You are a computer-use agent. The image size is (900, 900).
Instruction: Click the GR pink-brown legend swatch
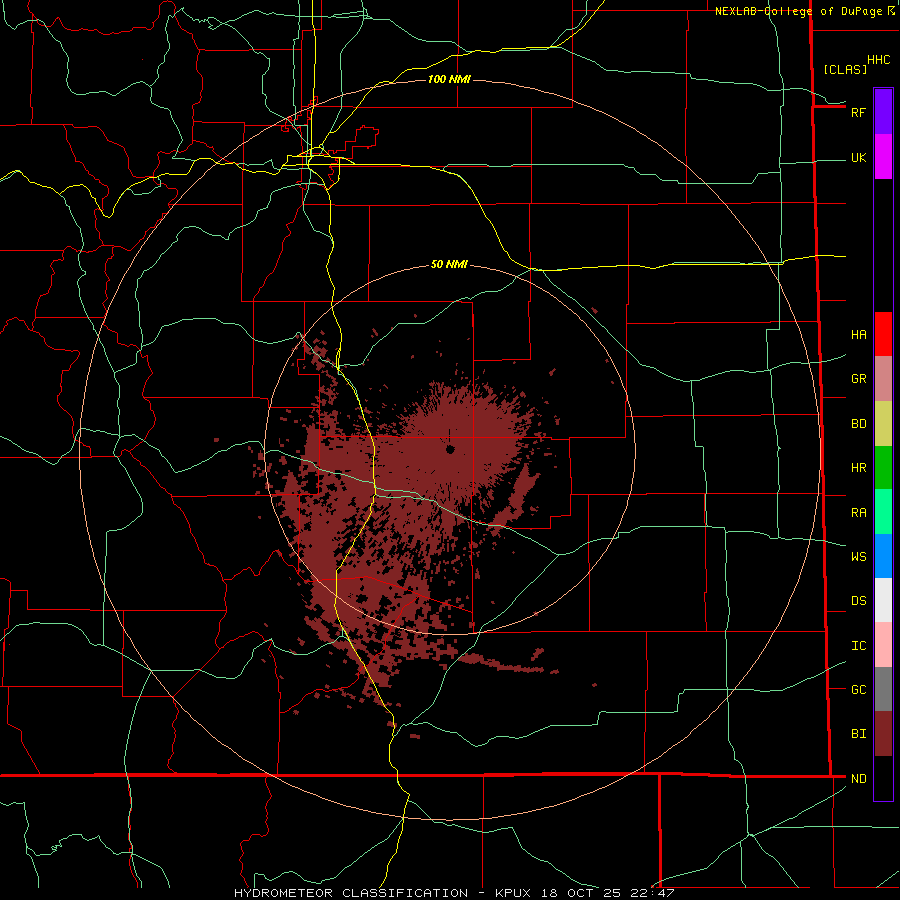(x=883, y=379)
